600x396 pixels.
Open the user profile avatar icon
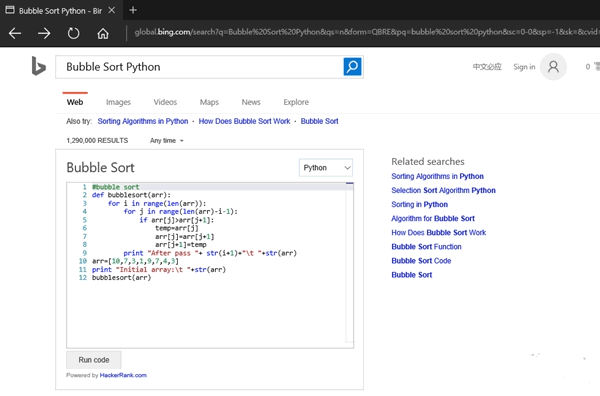(553, 67)
